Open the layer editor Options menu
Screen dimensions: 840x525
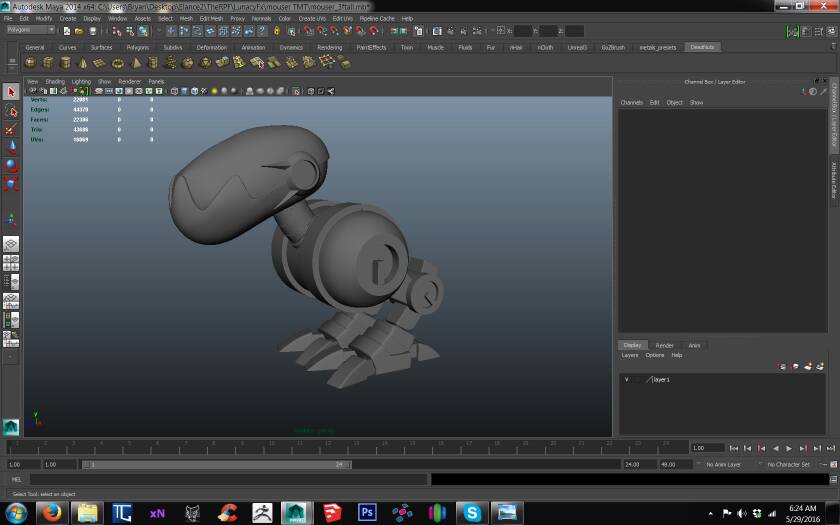(655, 355)
